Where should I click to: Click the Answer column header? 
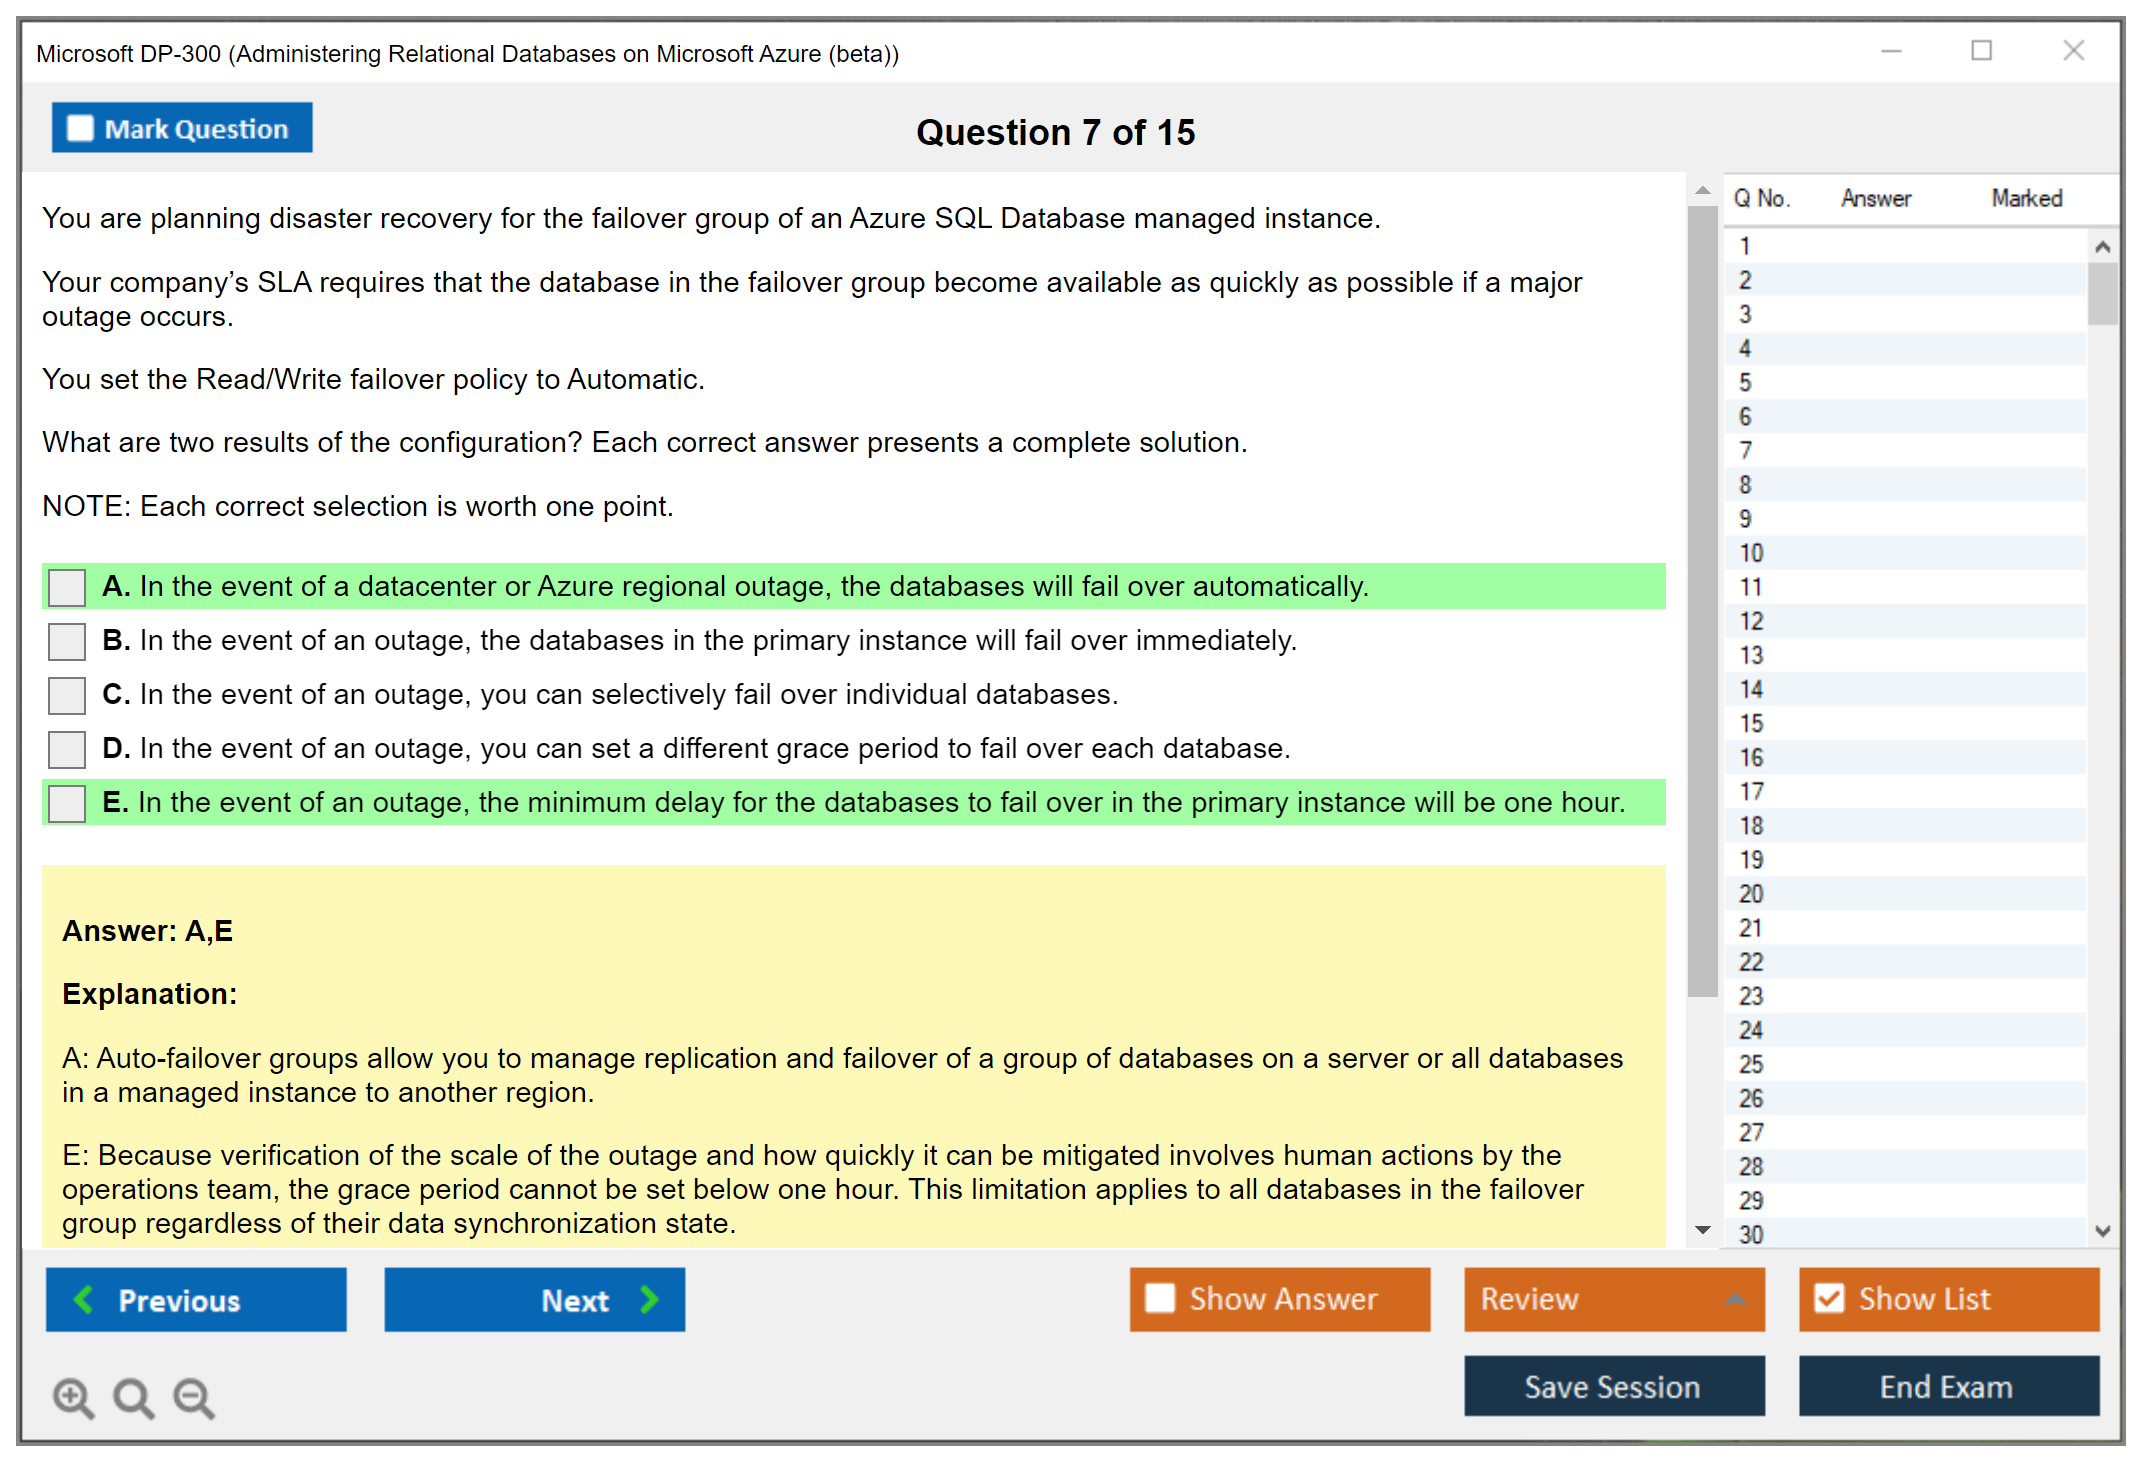[1876, 199]
